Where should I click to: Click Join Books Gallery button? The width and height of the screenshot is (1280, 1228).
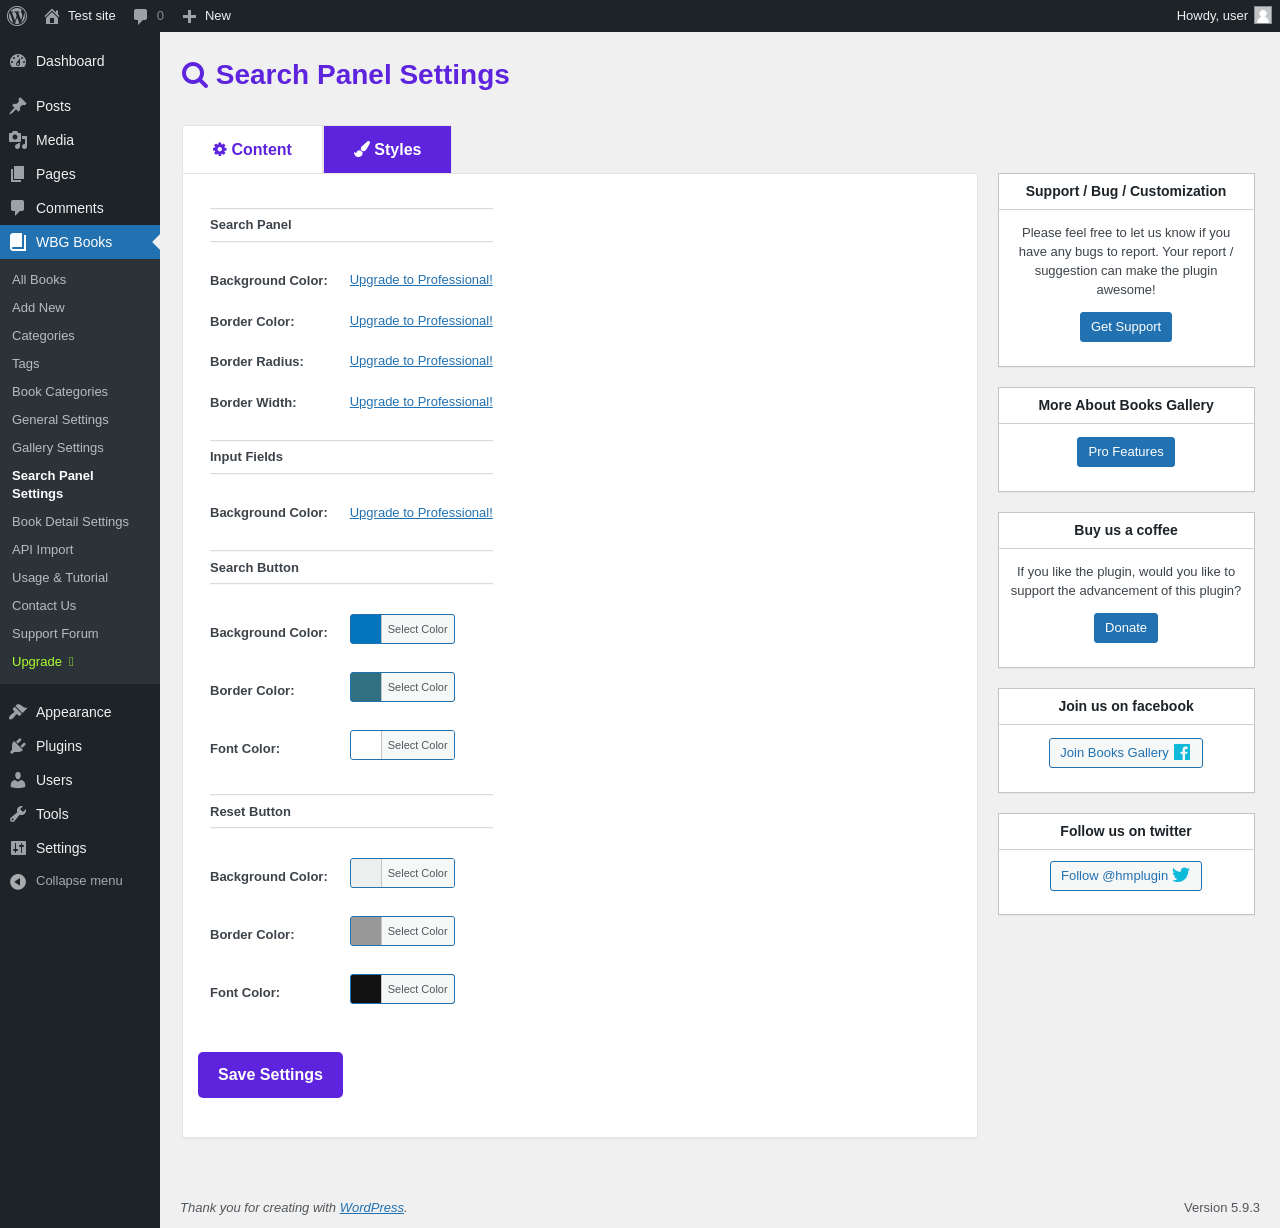tap(1126, 753)
